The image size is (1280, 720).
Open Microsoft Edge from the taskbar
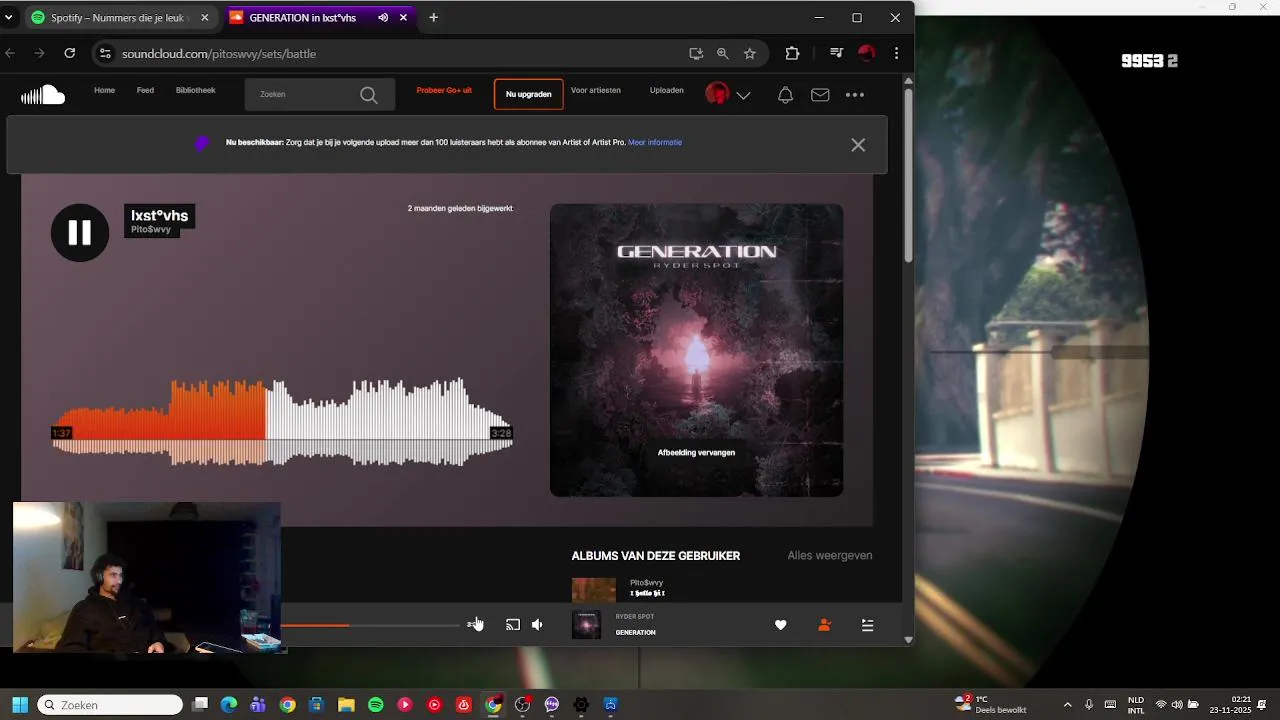click(x=229, y=705)
